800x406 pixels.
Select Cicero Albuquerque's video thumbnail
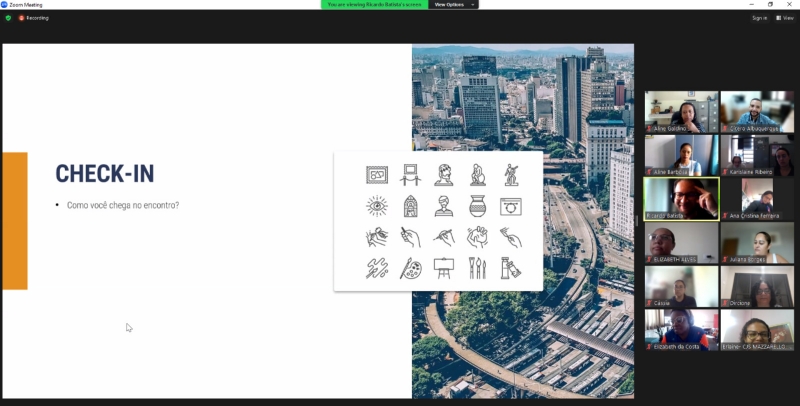[x=757, y=111]
